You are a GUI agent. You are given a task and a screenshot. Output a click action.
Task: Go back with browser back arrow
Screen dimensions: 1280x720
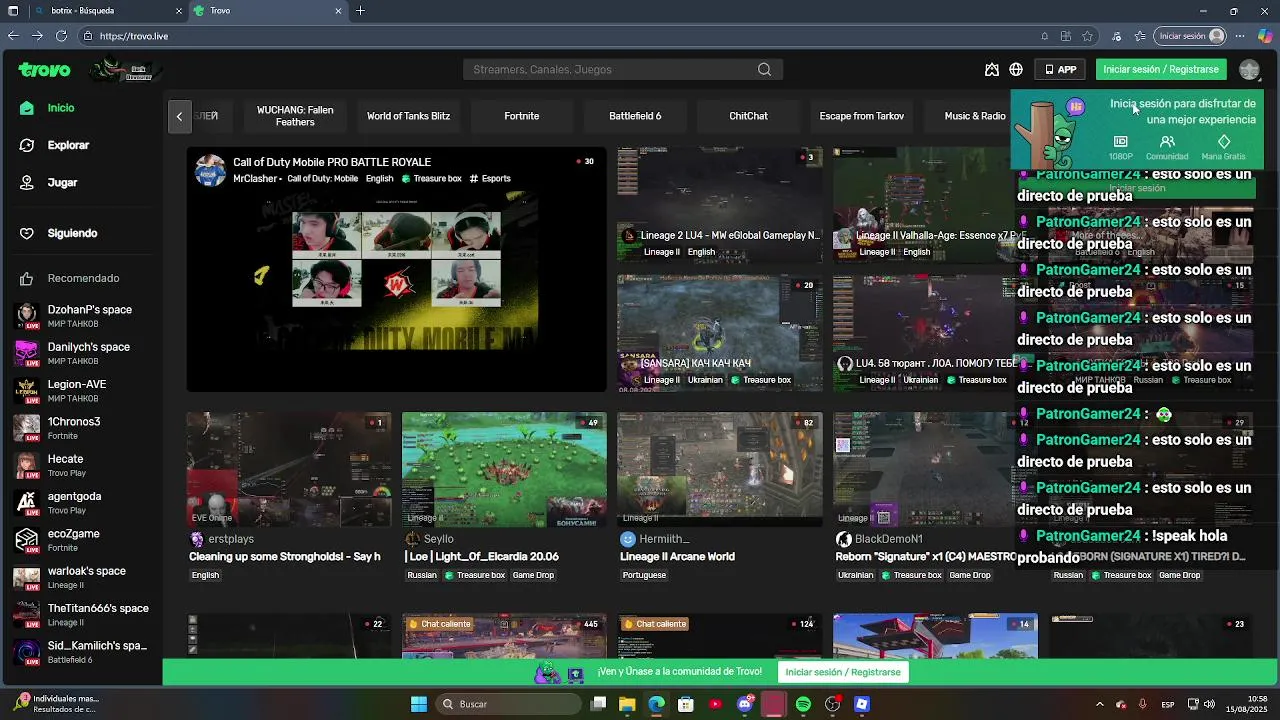(x=13, y=36)
